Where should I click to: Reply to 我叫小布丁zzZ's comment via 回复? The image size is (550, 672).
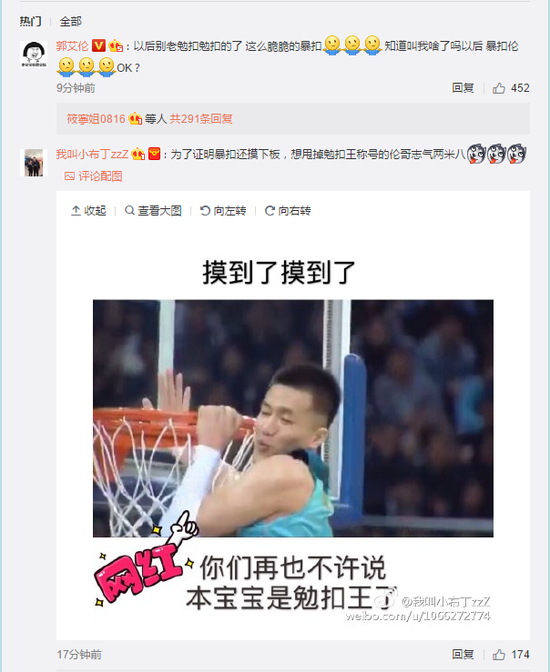pyautogui.click(x=463, y=654)
